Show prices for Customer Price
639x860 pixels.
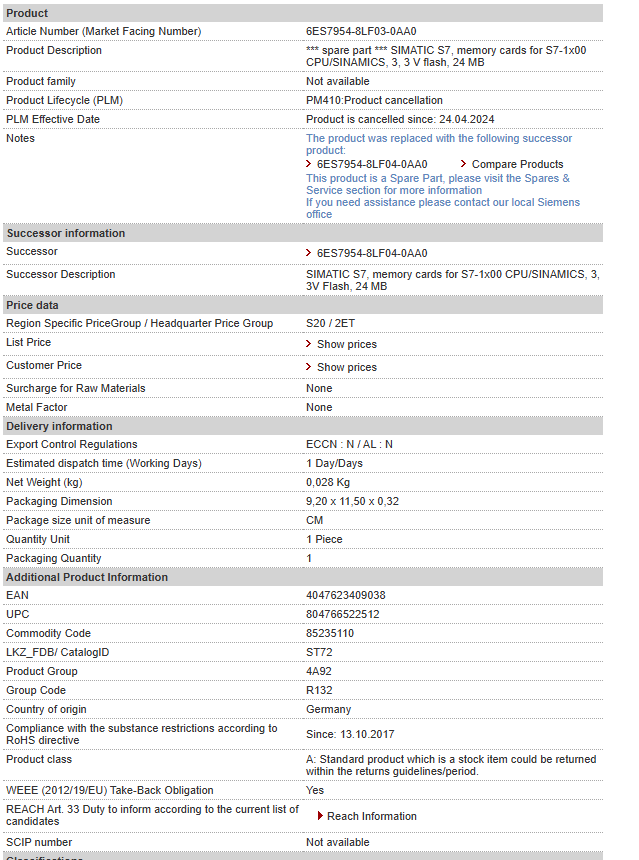(346, 367)
